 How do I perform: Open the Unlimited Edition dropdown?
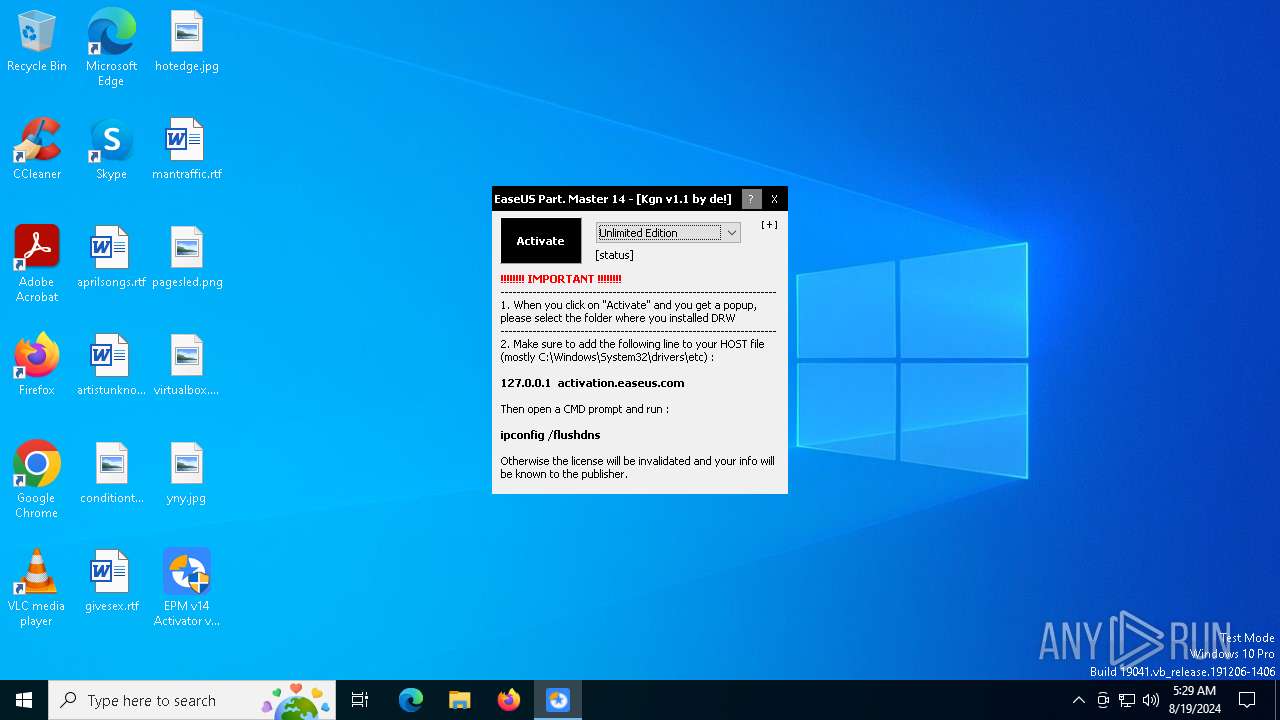668,233
